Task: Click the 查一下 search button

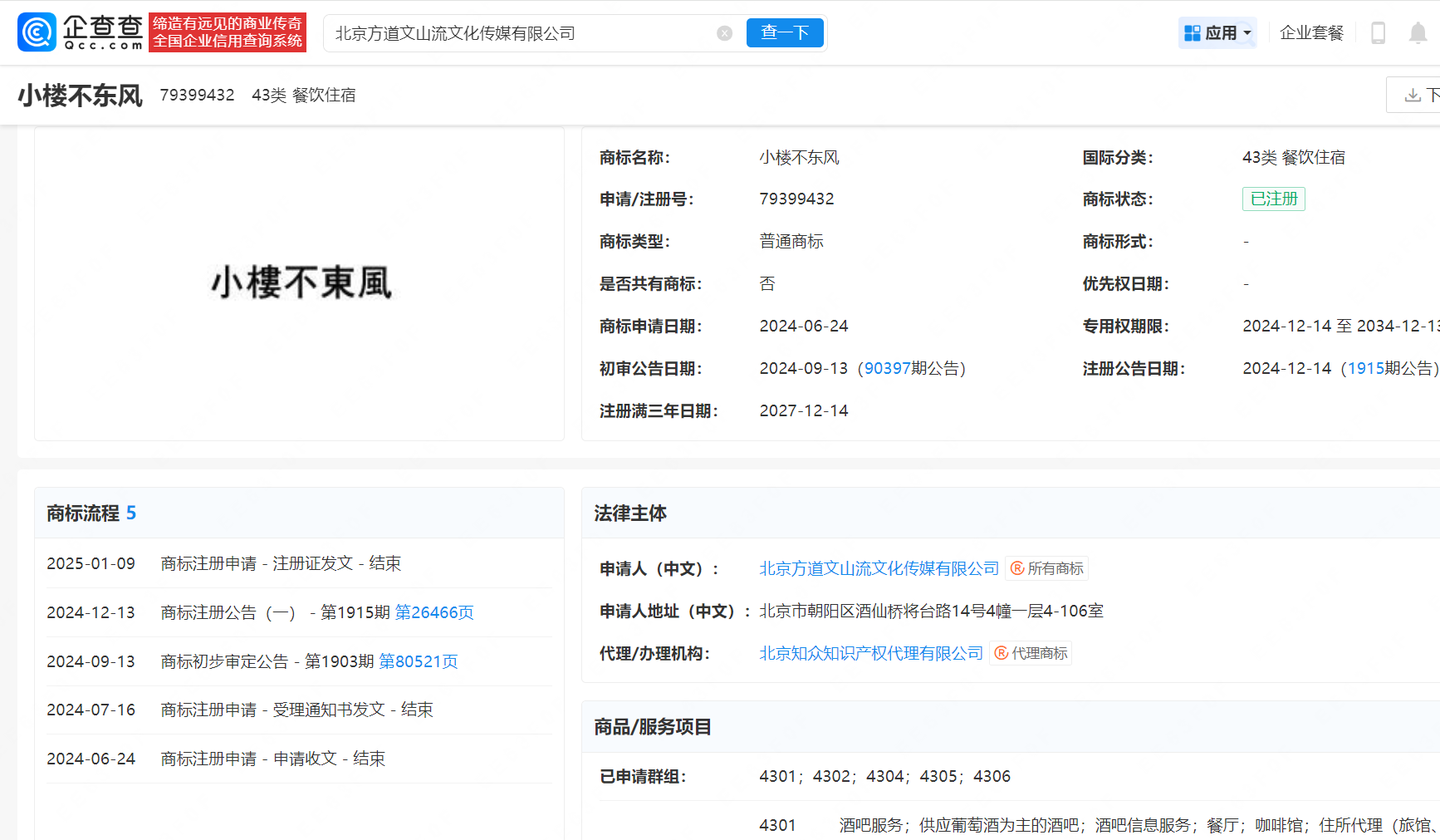Action: pyautogui.click(x=785, y=33)
